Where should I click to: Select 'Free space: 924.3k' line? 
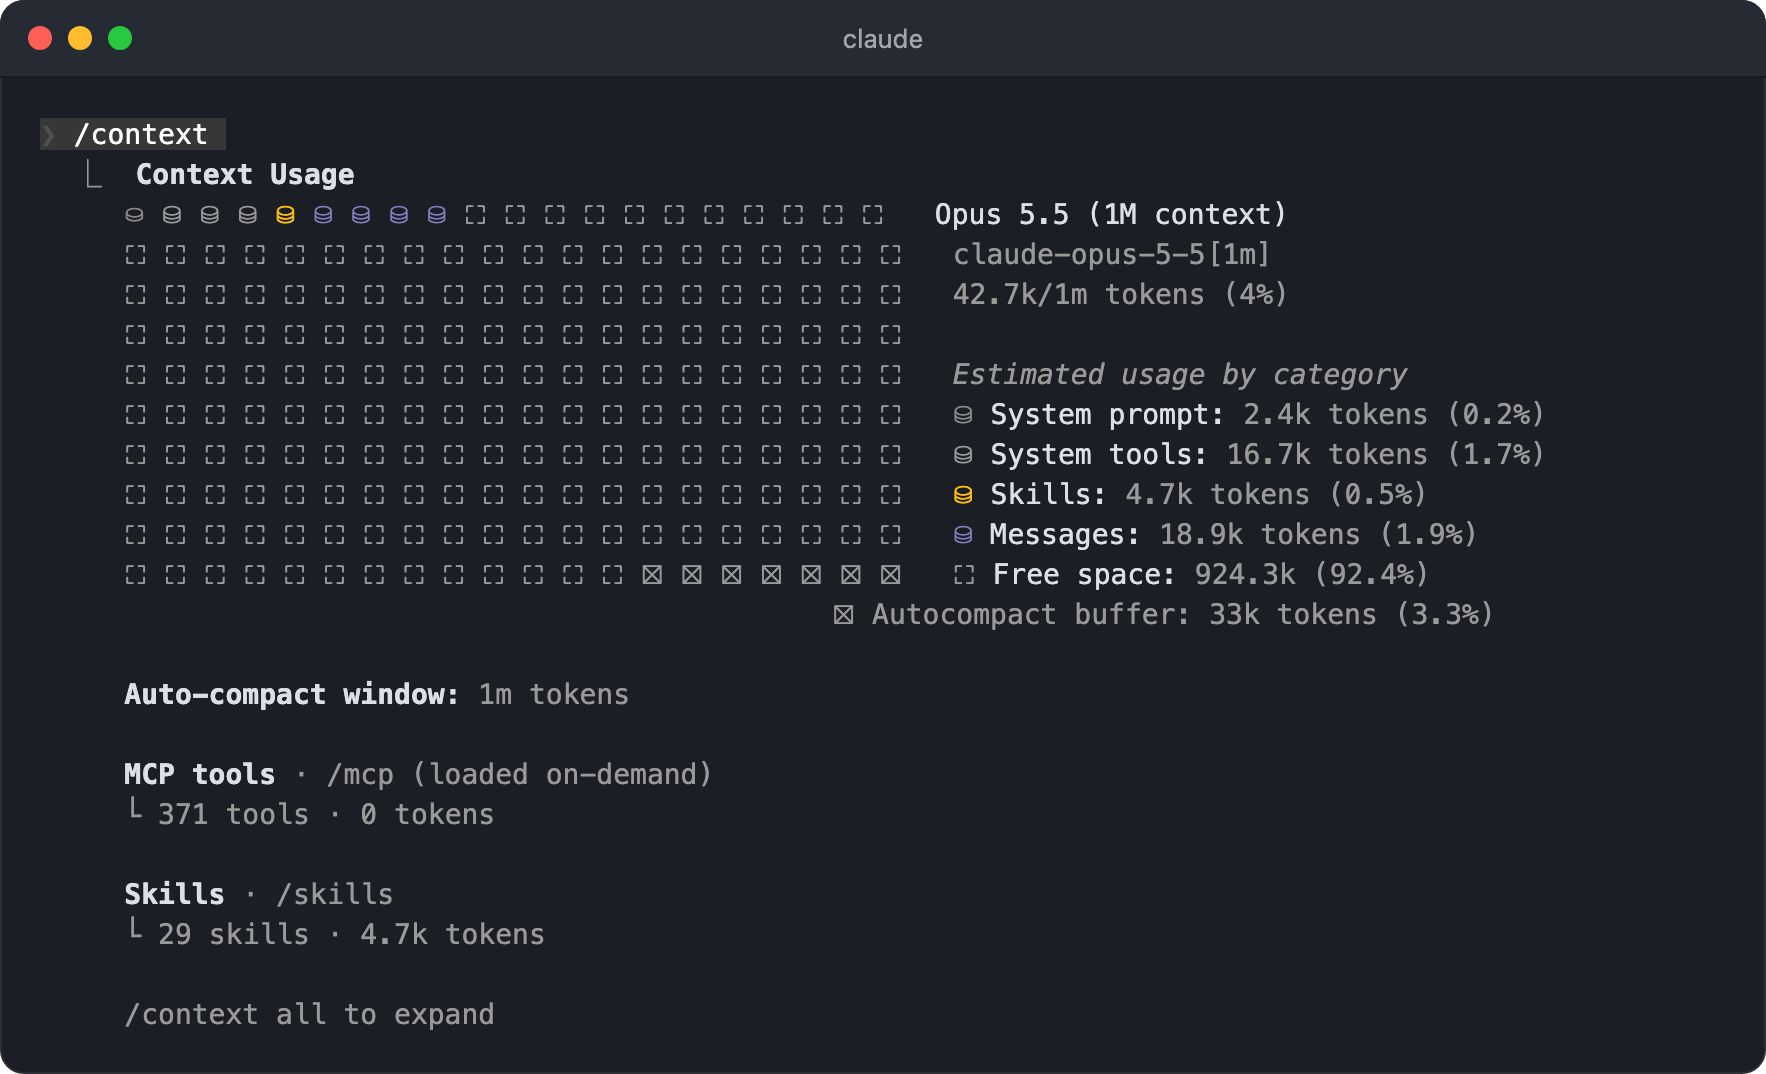pyautogui.click(x=1191, y=574)
